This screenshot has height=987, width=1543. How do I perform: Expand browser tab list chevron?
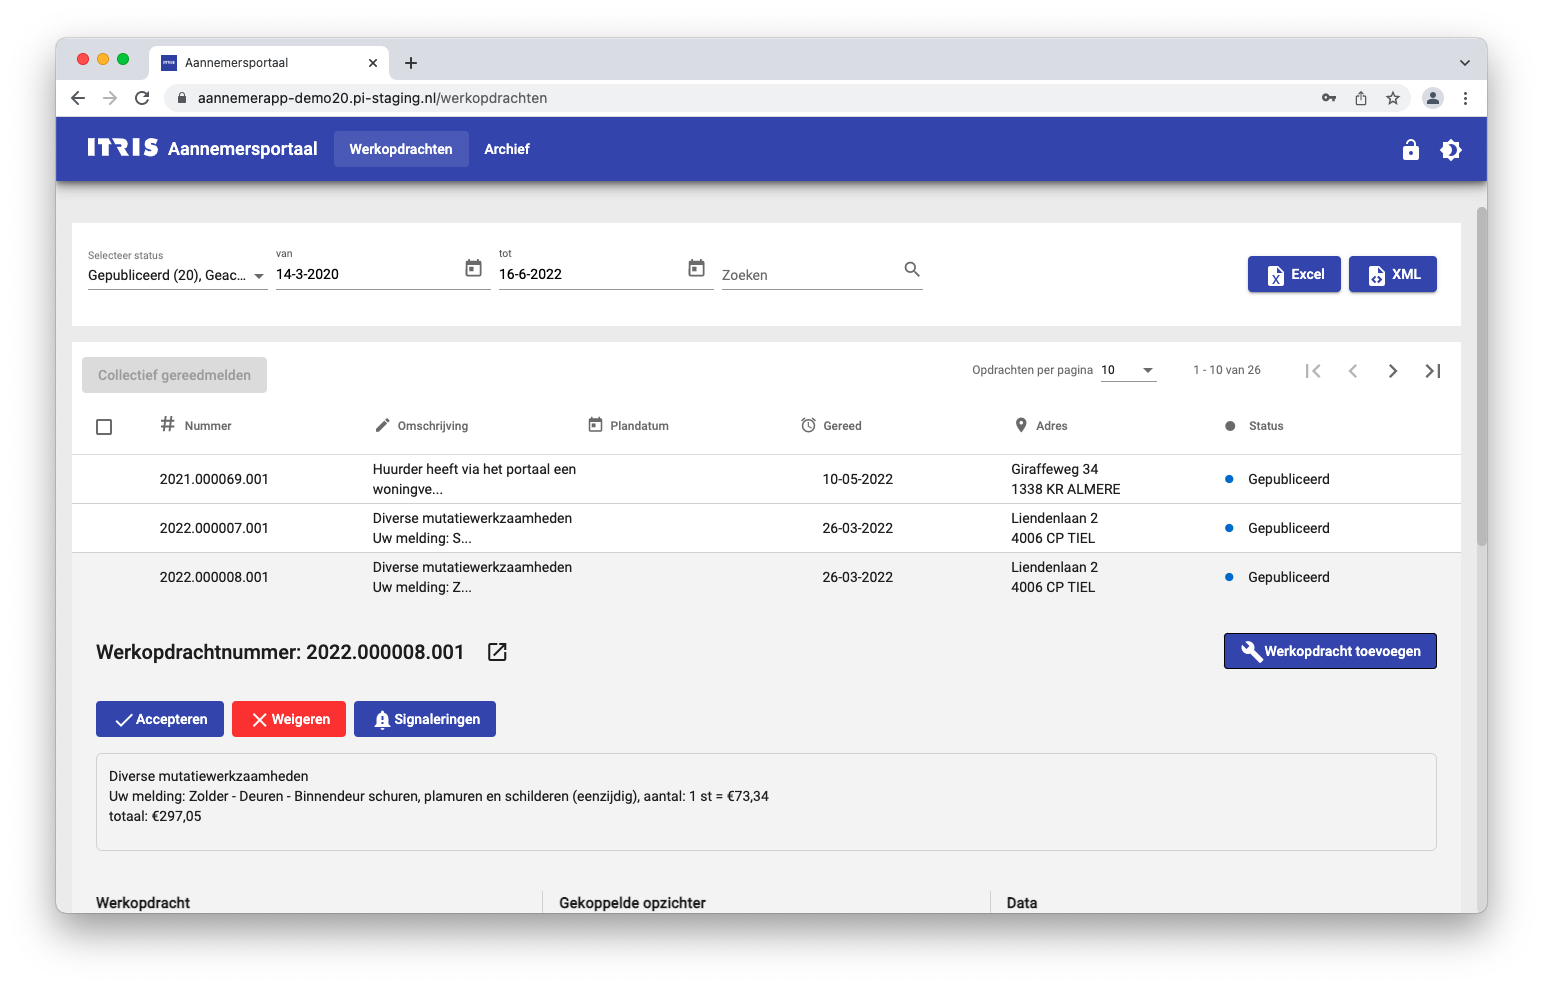[1465, 63]
